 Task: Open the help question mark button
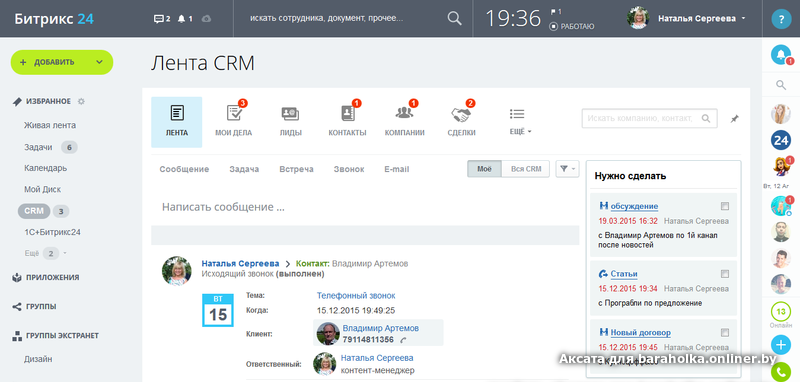781,19
